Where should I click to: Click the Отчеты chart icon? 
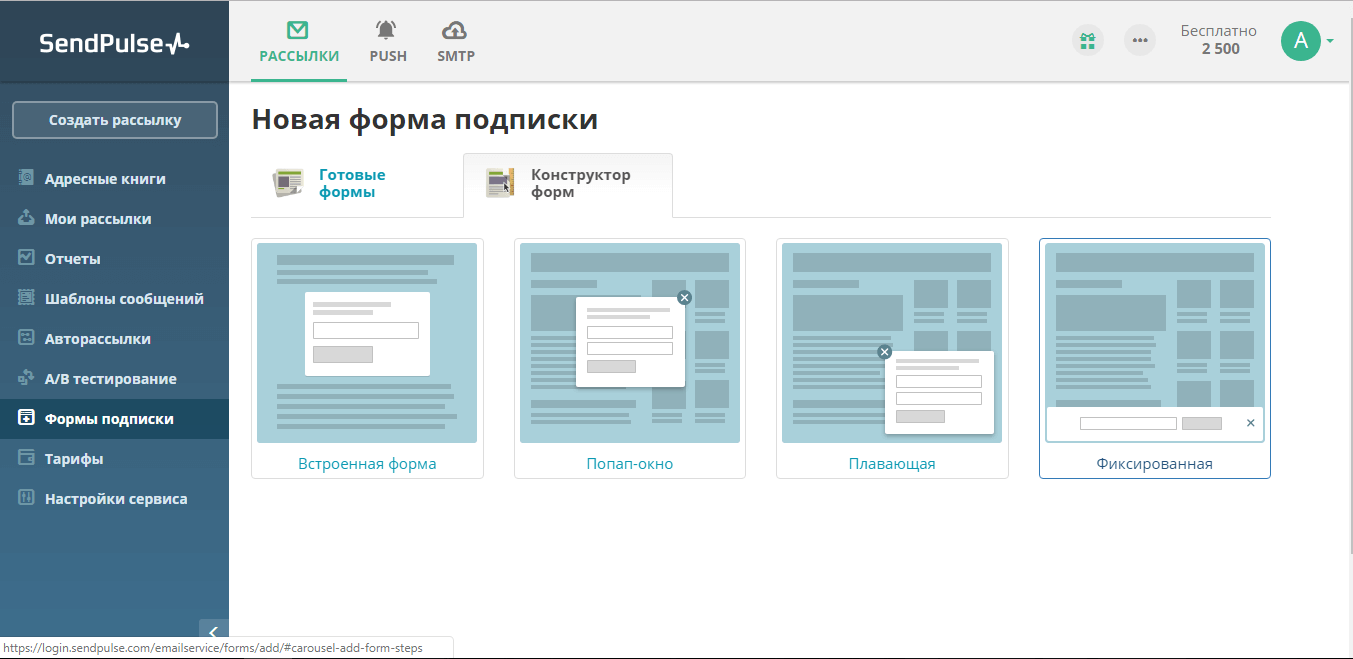tap(27, 258)
